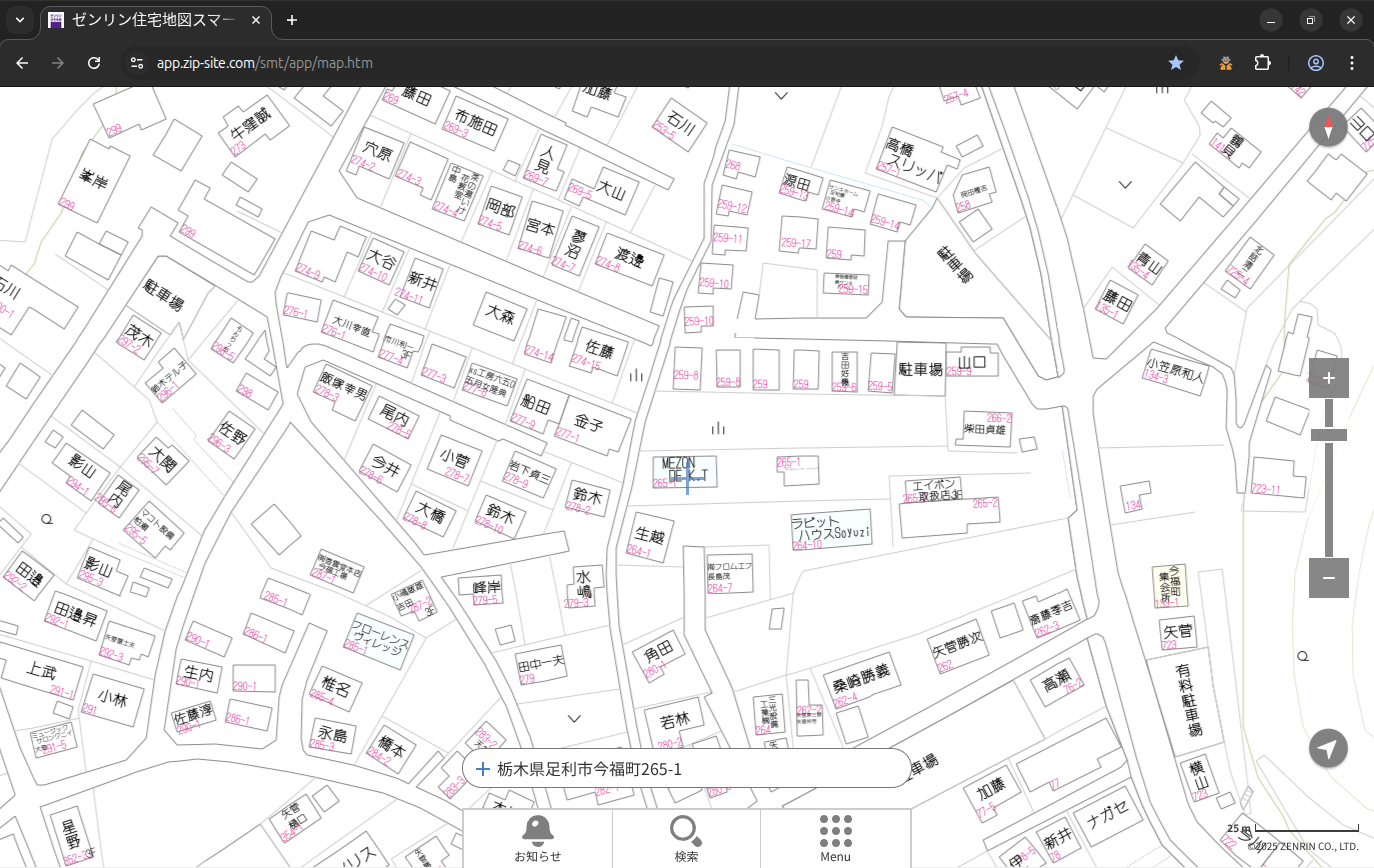The height and width of the screenshot is (868, 1374).
Task: Select the ラビットハウスSoYuzi building on map
Action: coord(830,528)
